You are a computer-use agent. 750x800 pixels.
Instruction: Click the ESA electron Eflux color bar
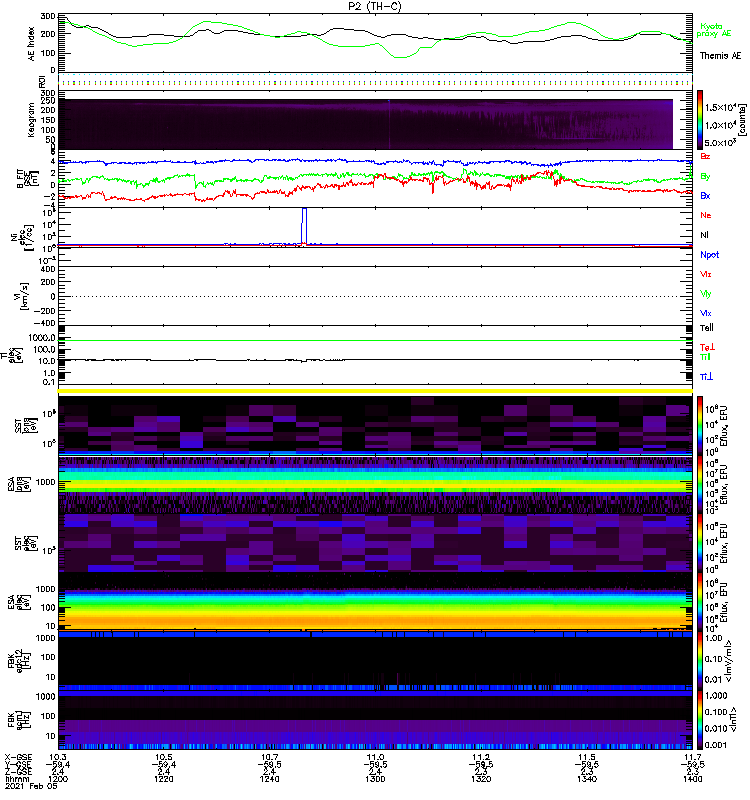(700, 602)
